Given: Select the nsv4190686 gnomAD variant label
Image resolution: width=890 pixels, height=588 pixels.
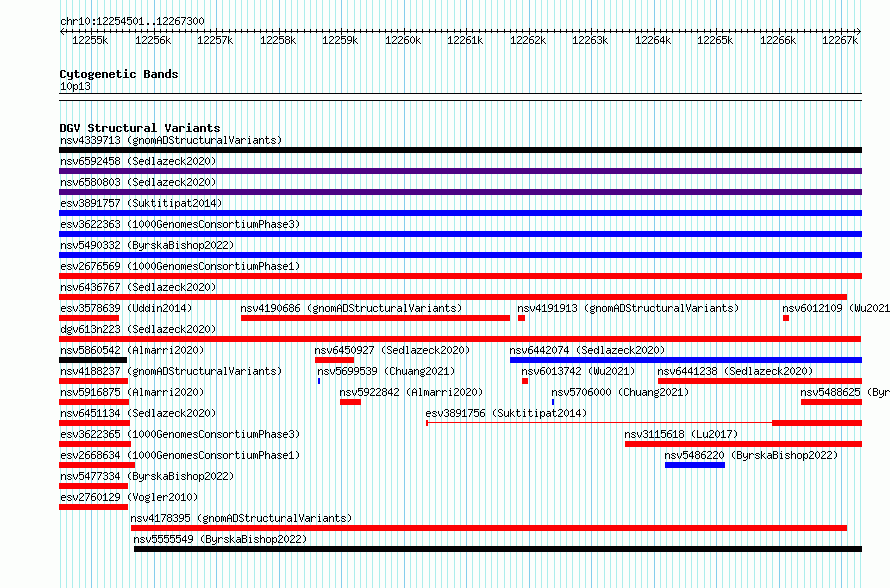Looking at the screenshot, I should click(x=351, y=308).
